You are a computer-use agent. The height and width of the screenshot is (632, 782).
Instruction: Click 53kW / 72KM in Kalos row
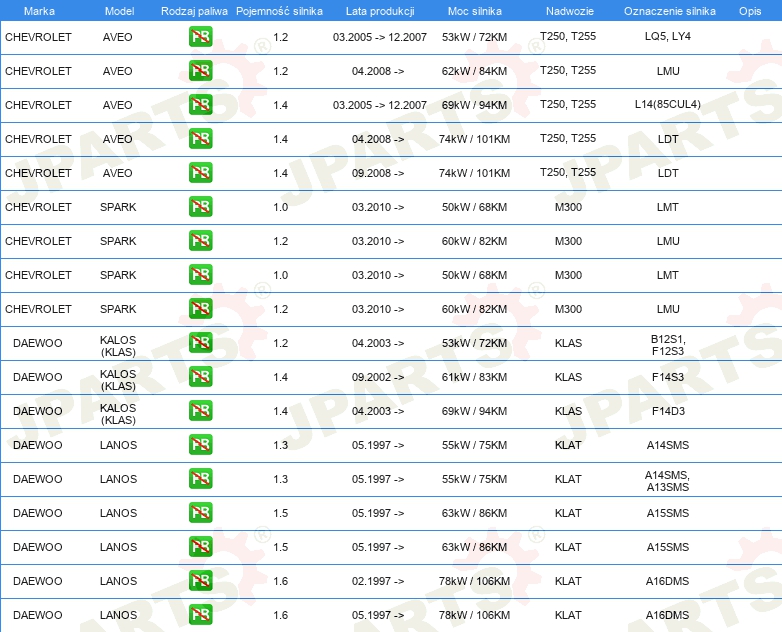[474, 343]
